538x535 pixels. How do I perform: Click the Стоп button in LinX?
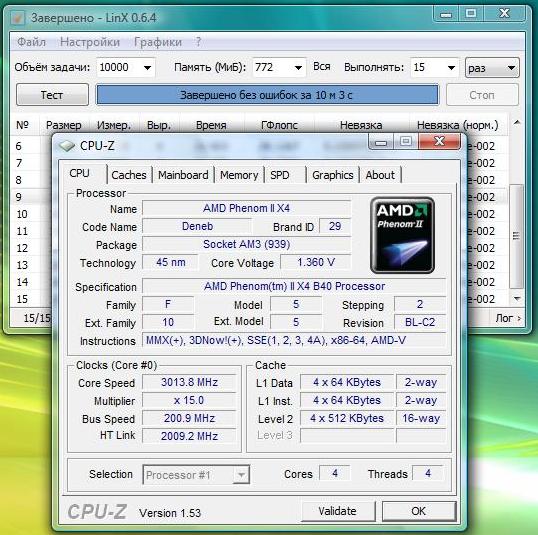[x=482, y=95]
